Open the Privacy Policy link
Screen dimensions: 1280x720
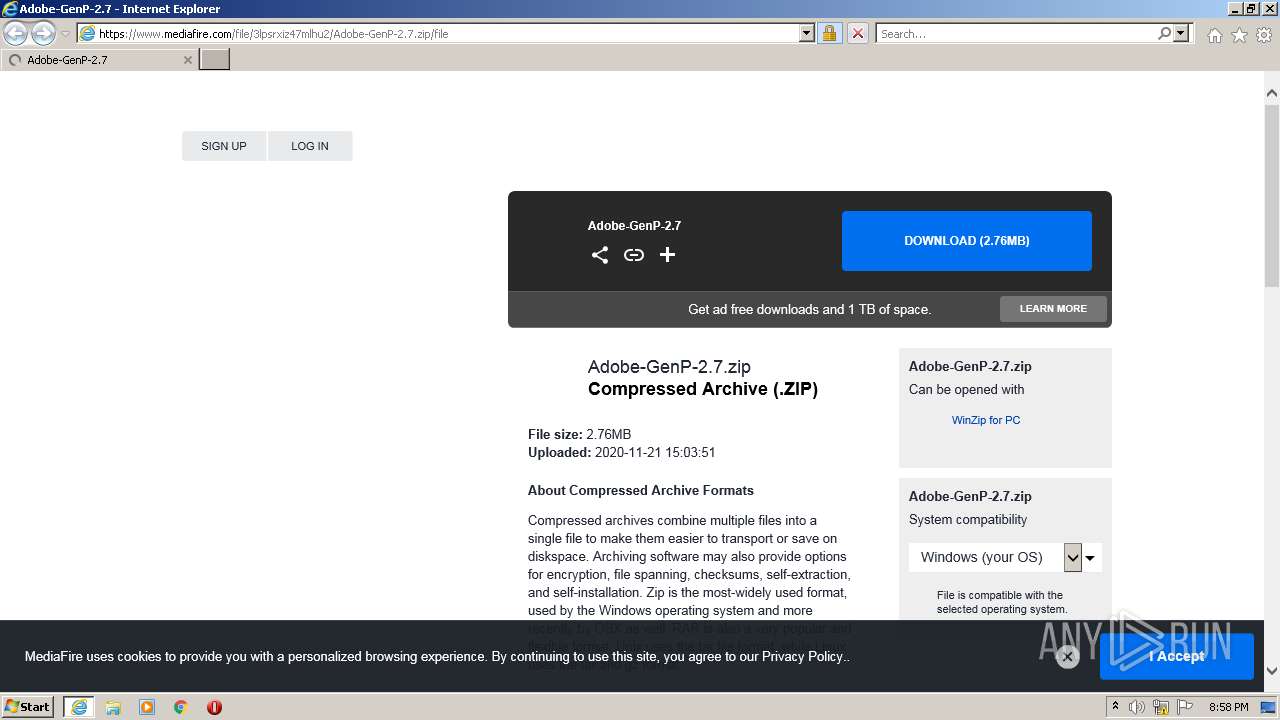tap(803, 657)
